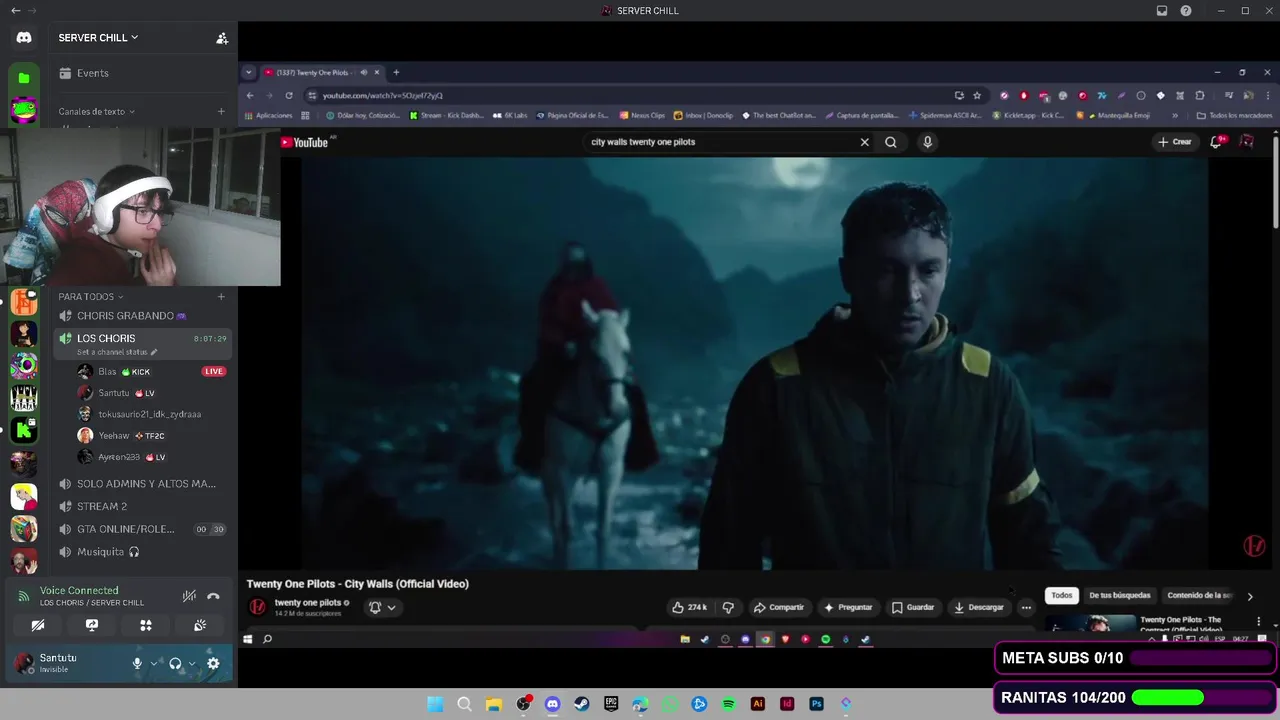Click Descargar to download the video
This screenshot has height=720, width=1280.
coord(979,607)
